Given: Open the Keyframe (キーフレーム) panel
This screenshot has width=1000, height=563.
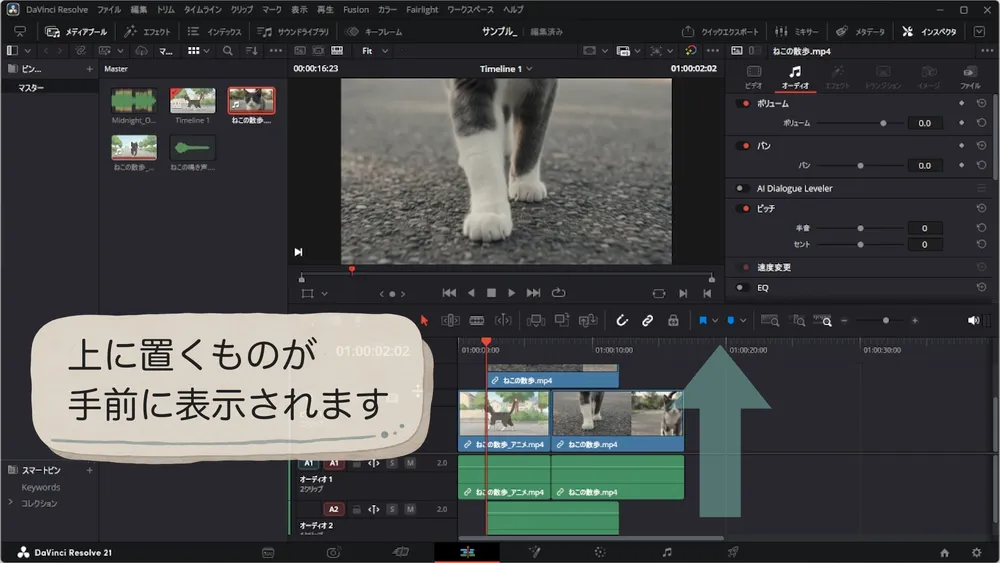Looking at the screenshot, I should click(x=374, y=31).
